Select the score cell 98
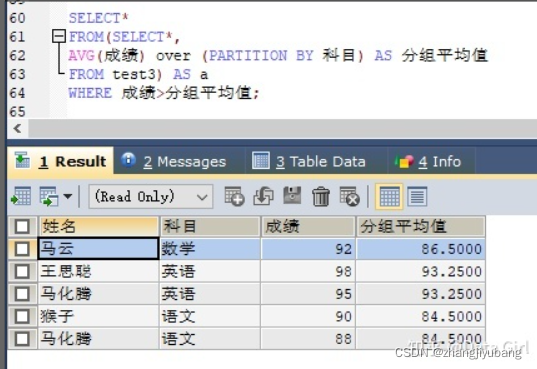The height and width of the screenshot is (369, 537). 308,271
